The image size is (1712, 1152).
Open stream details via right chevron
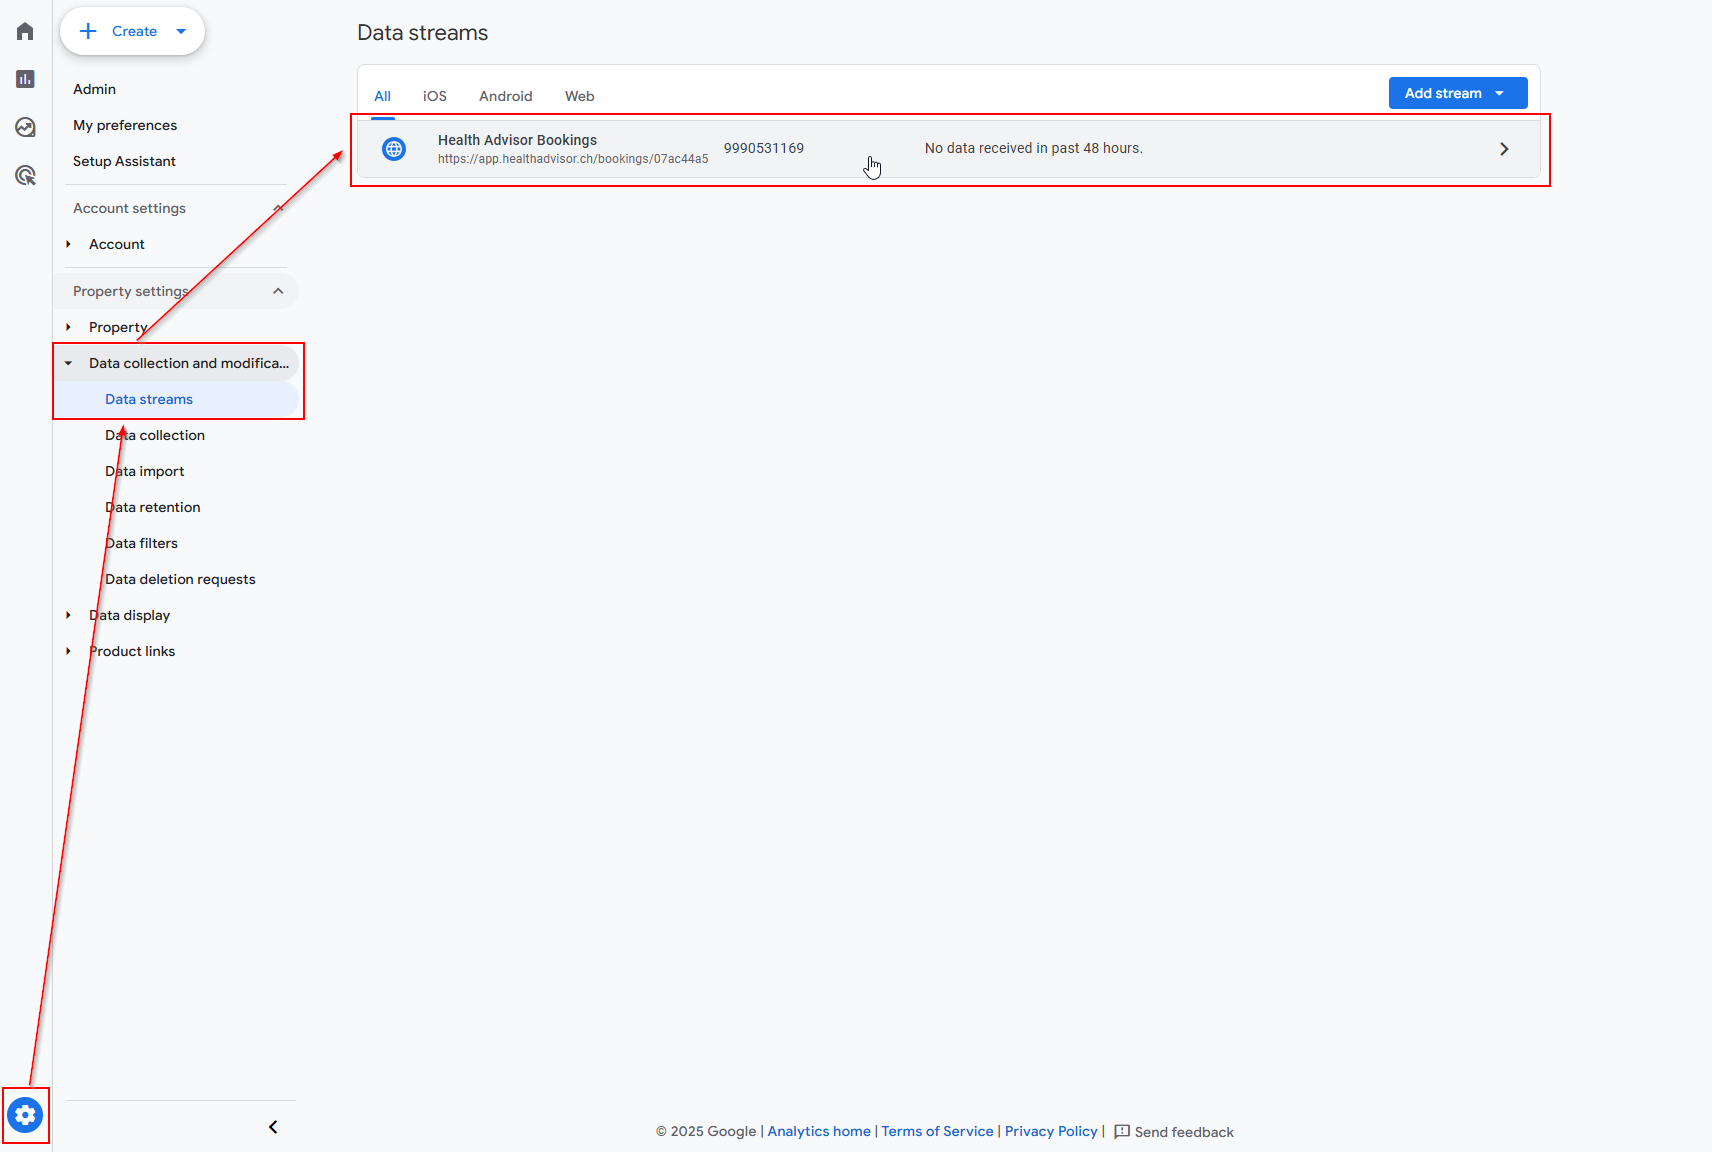point(1504,149)
